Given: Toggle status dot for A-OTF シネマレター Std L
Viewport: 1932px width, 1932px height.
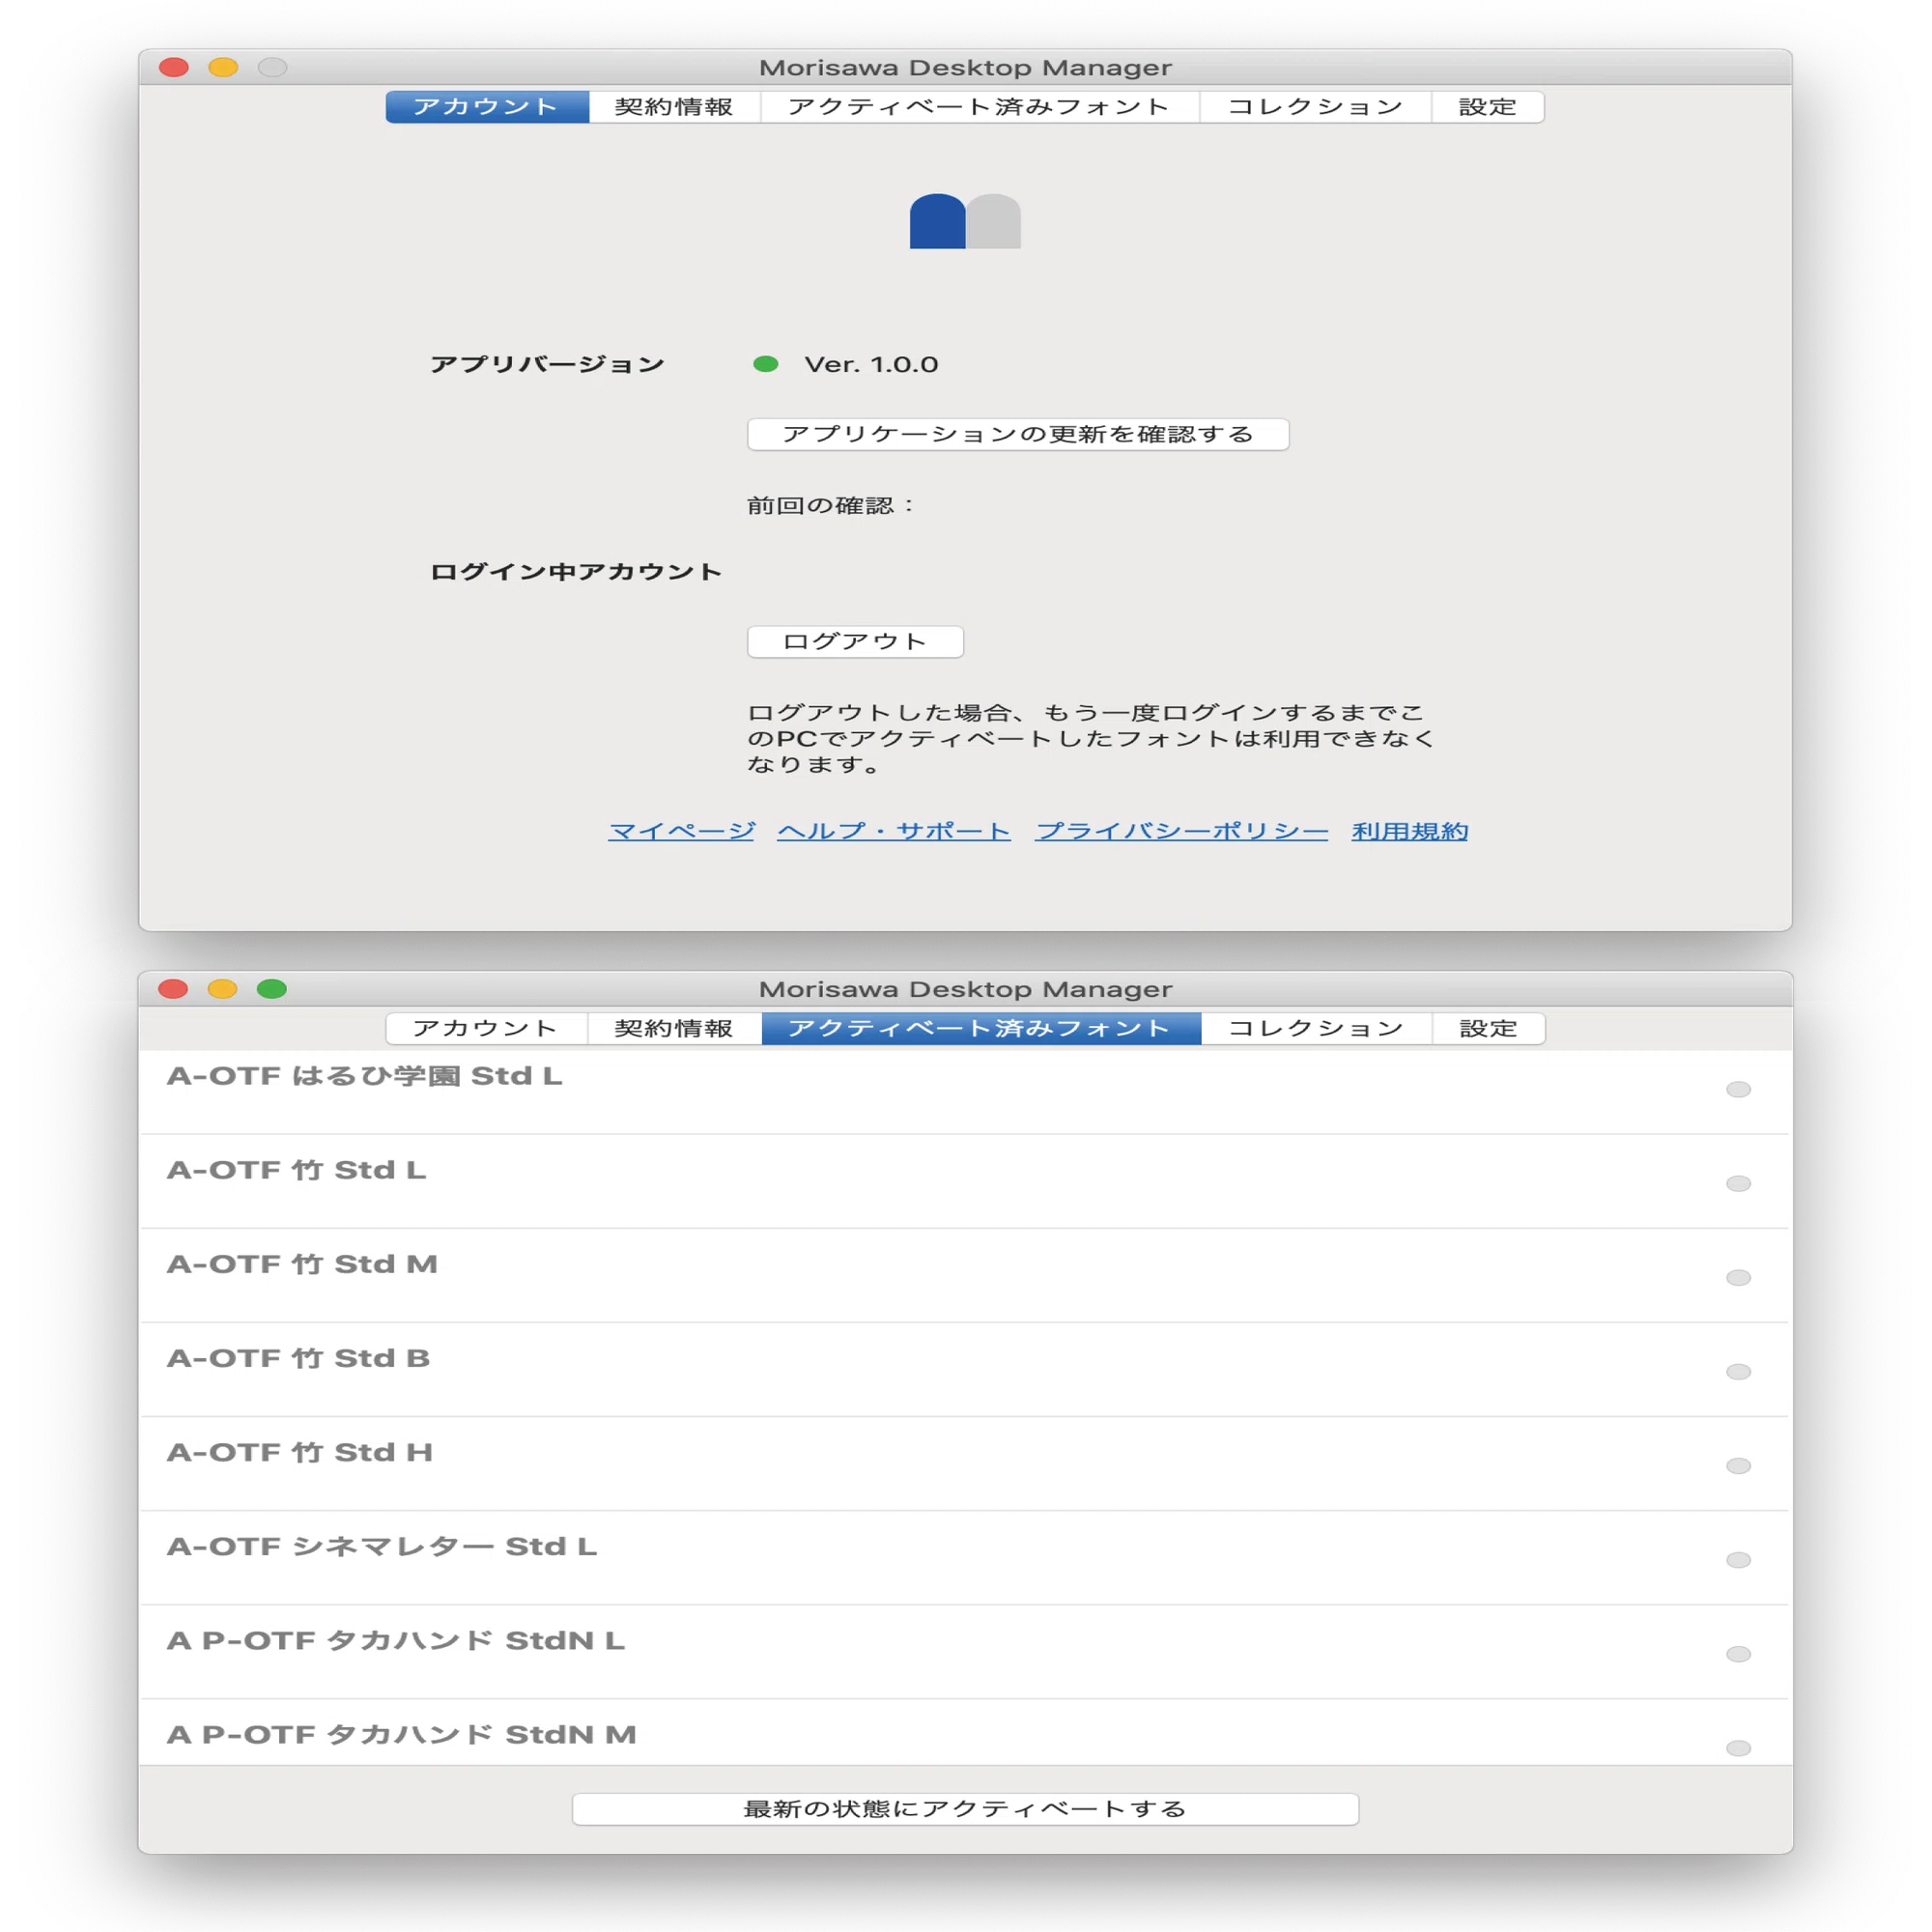Looking at the screenshot, I should (1739, 1560).
